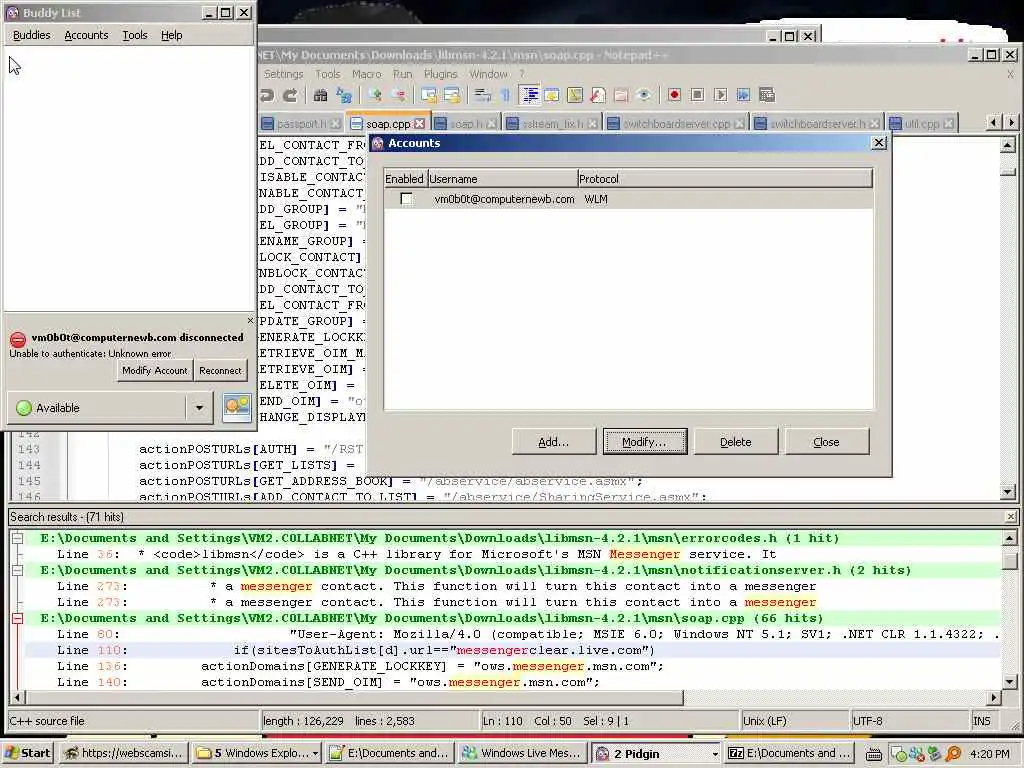Open the Buddies menu
The width and height of the screenshot is (1024, 768).
31,35
